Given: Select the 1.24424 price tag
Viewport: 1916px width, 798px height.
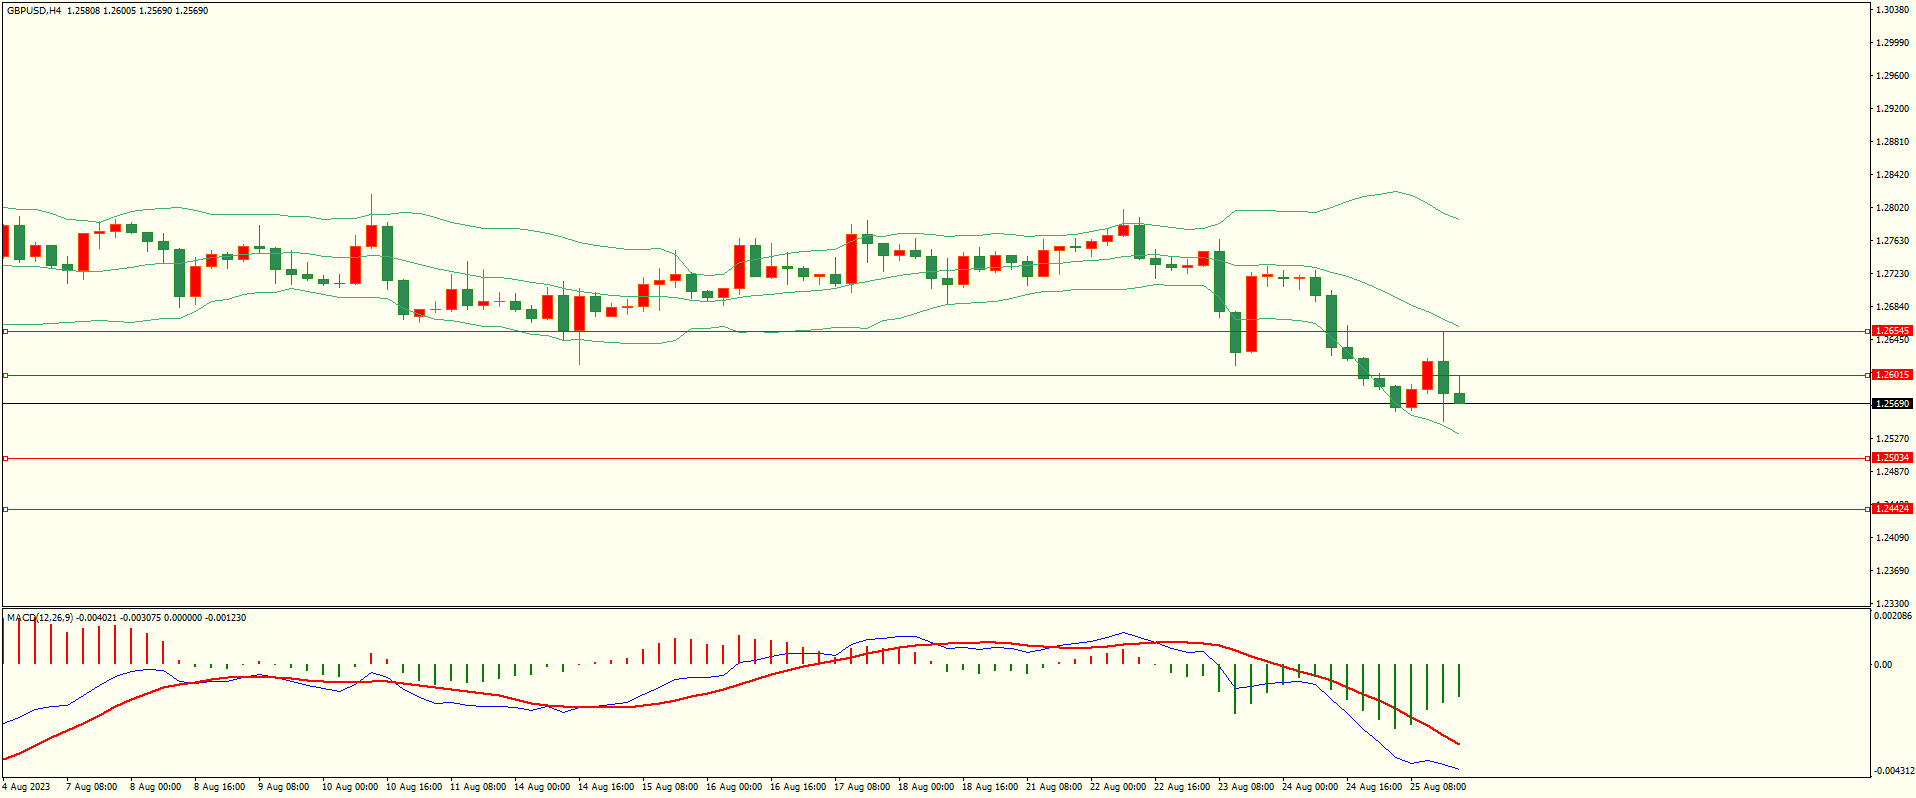Looking at the screenshot, I should (1891, 509).
